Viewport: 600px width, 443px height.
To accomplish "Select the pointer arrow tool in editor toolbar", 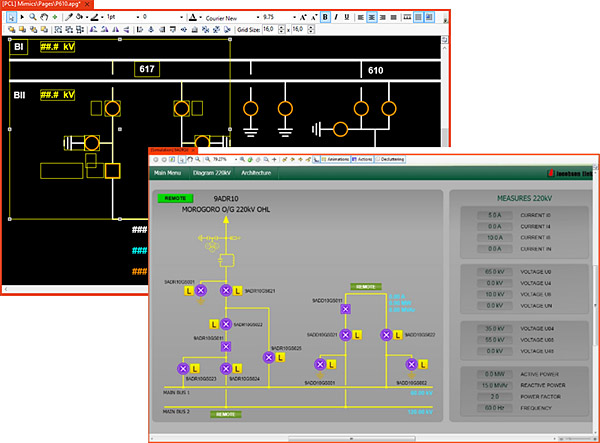I will point(10,17).
